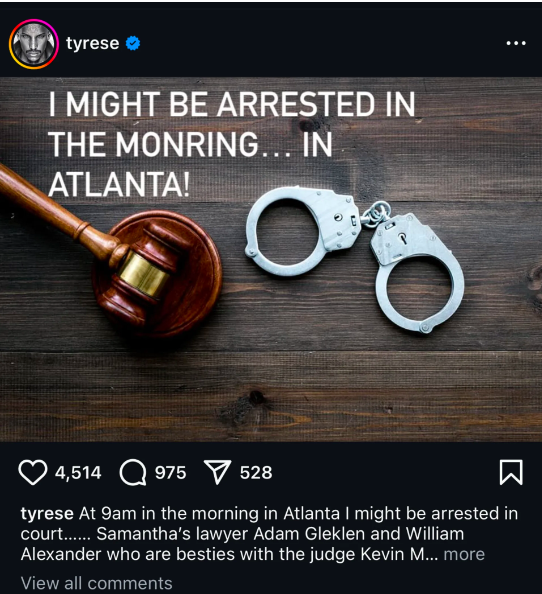
Task: Like the post with the heart icon
Action: 33,472
